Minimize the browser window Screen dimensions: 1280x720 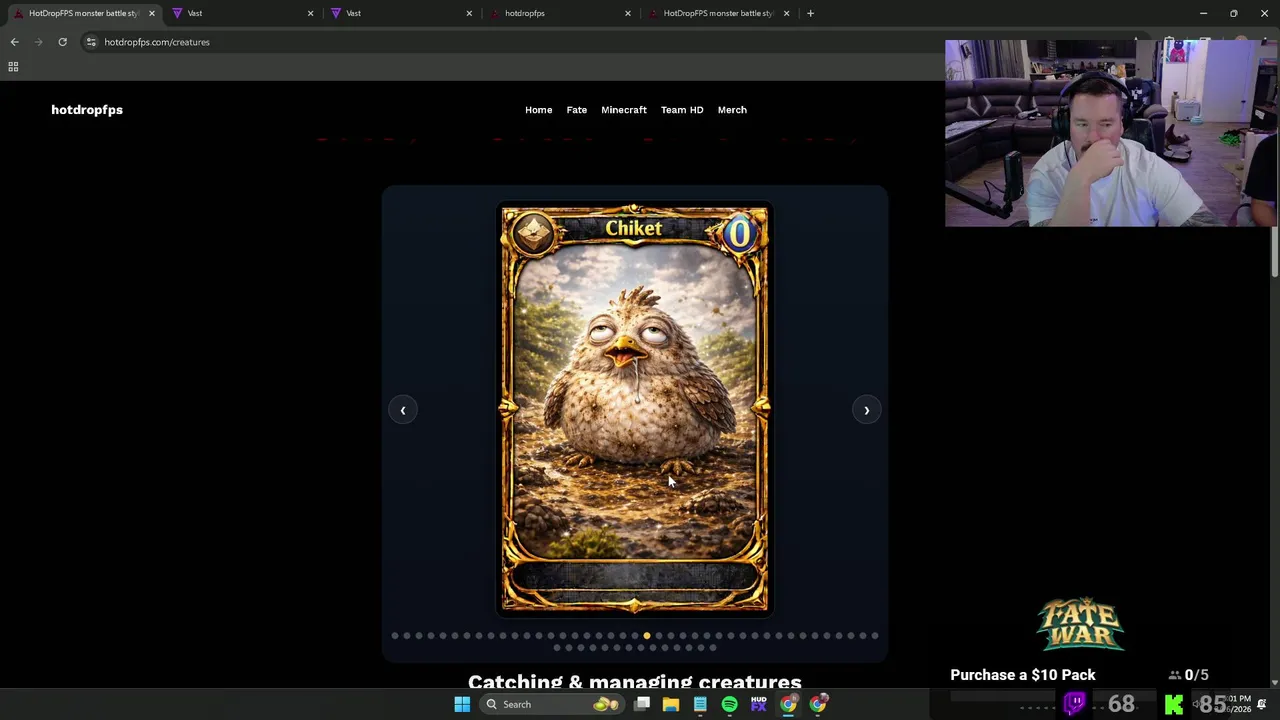[x=1204, y=13]
